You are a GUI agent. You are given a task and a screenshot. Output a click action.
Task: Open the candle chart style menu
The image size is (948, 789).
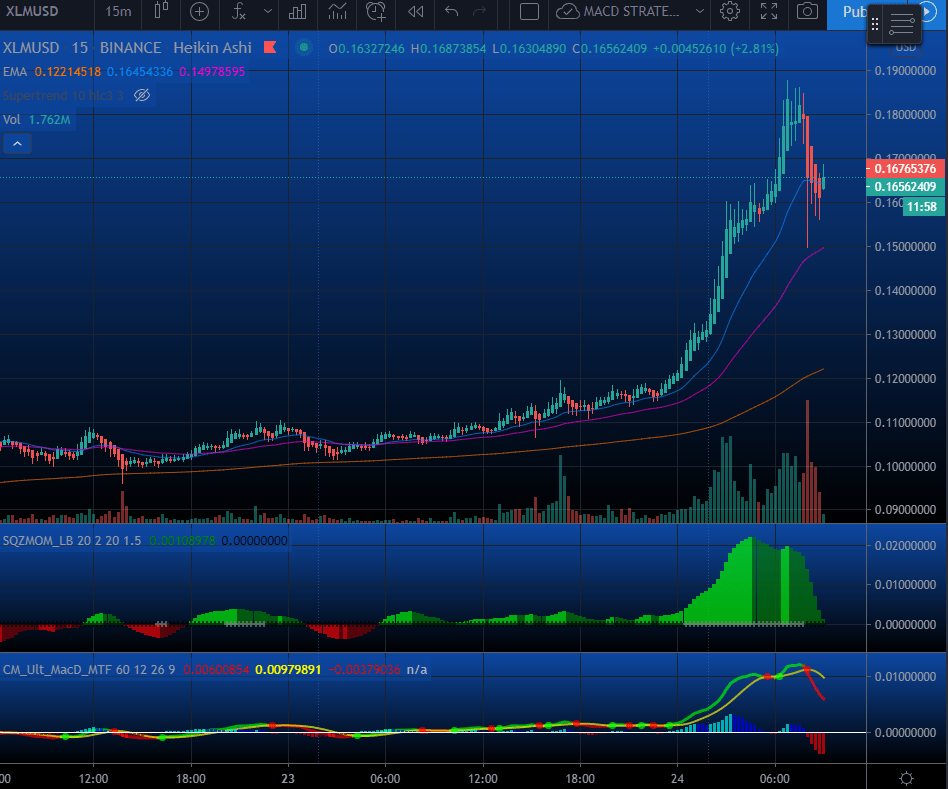pyautogui.click(x=161, y=11)
